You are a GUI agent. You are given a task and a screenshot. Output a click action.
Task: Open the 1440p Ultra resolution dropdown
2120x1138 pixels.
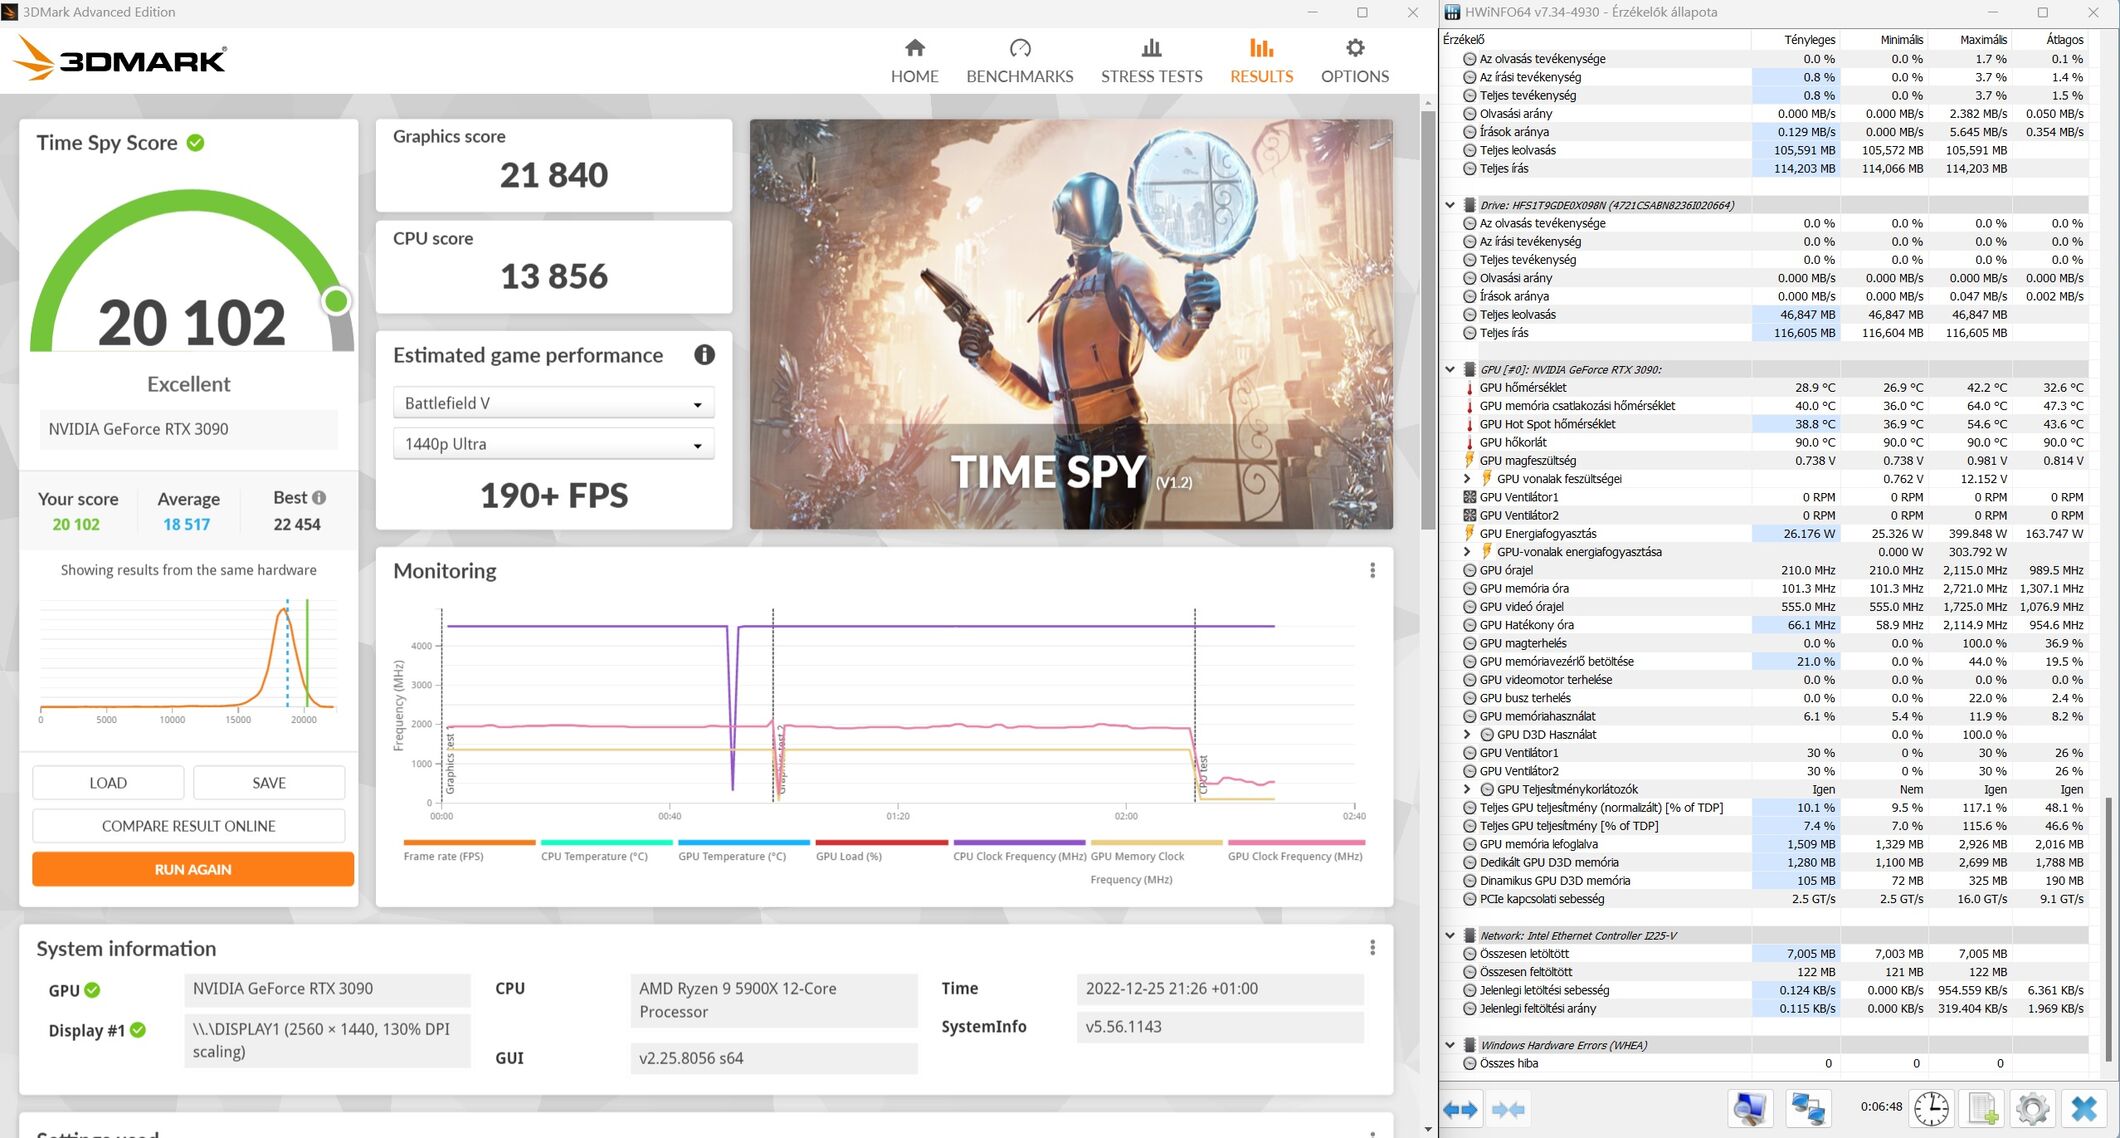point(553,444)
